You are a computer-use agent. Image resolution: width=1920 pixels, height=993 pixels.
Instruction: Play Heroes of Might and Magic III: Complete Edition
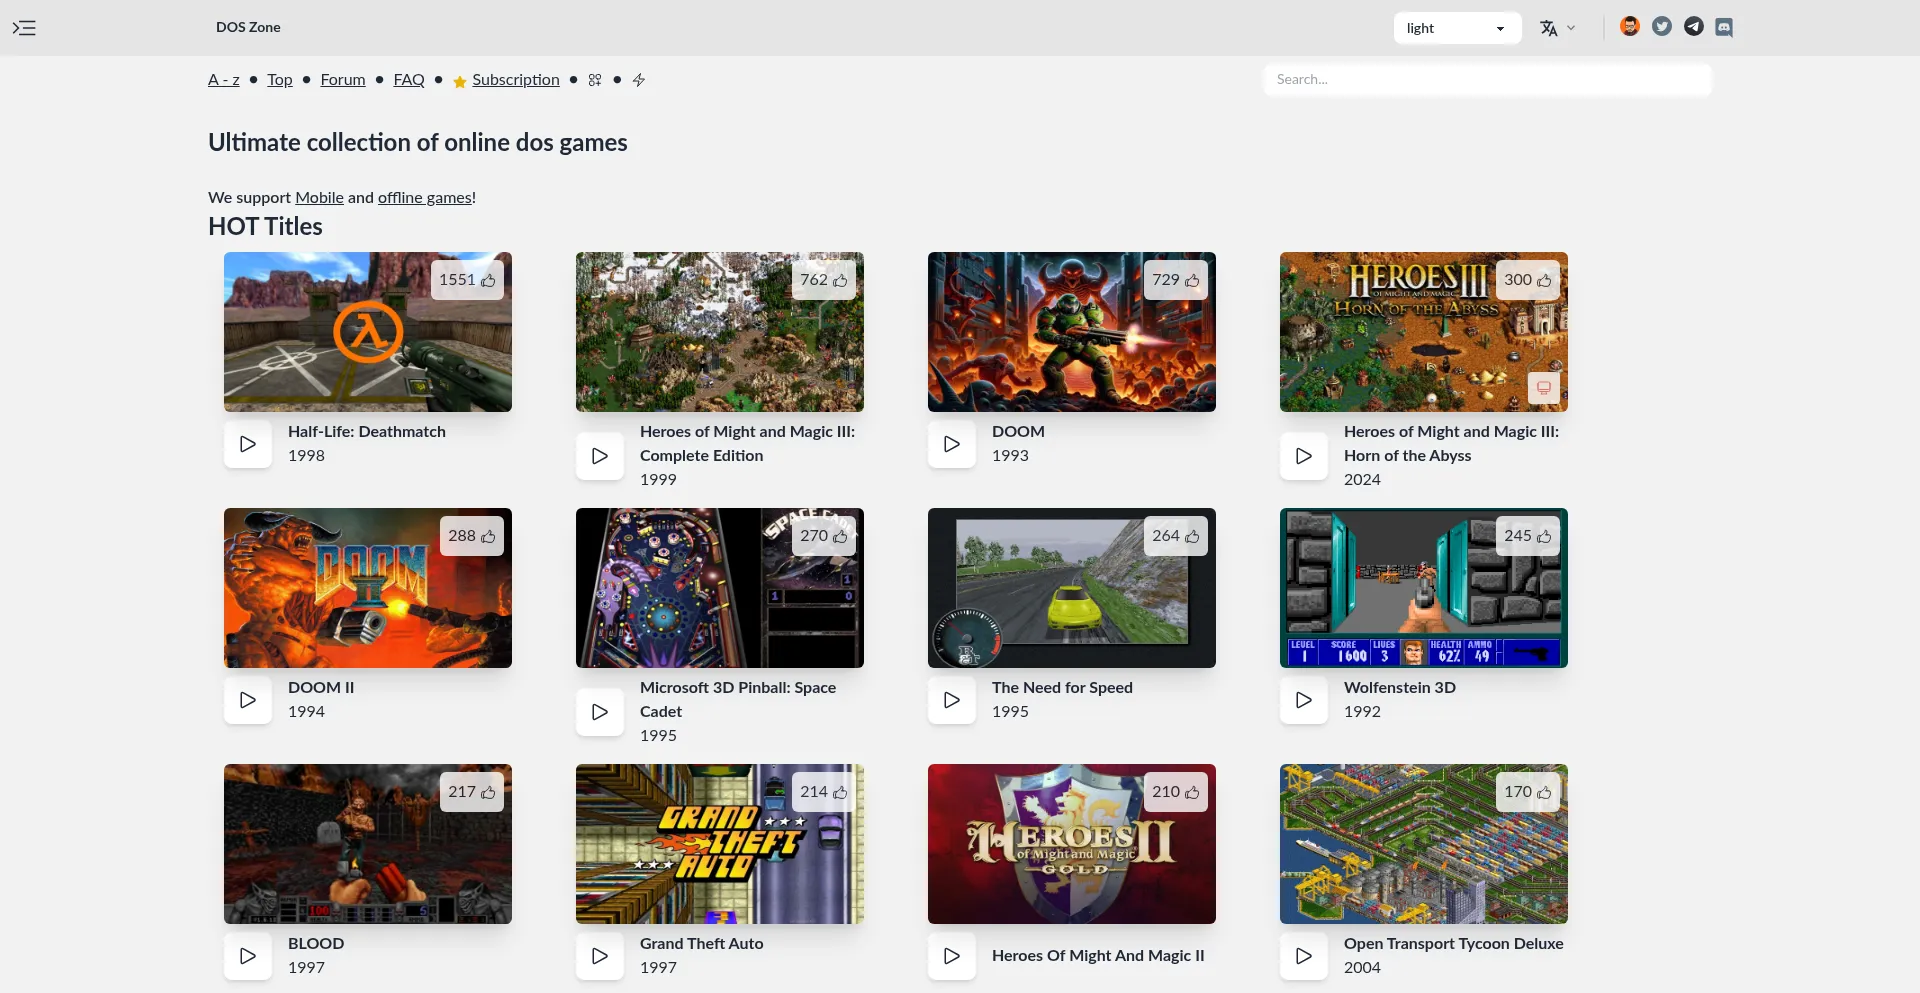(600, 456)
